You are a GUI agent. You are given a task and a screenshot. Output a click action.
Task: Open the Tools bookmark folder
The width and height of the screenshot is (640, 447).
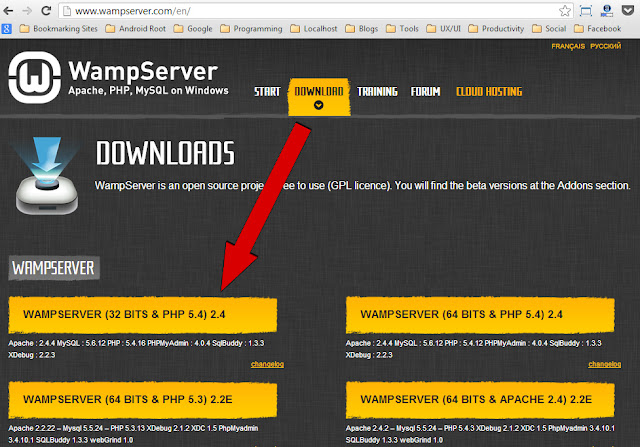402,29
